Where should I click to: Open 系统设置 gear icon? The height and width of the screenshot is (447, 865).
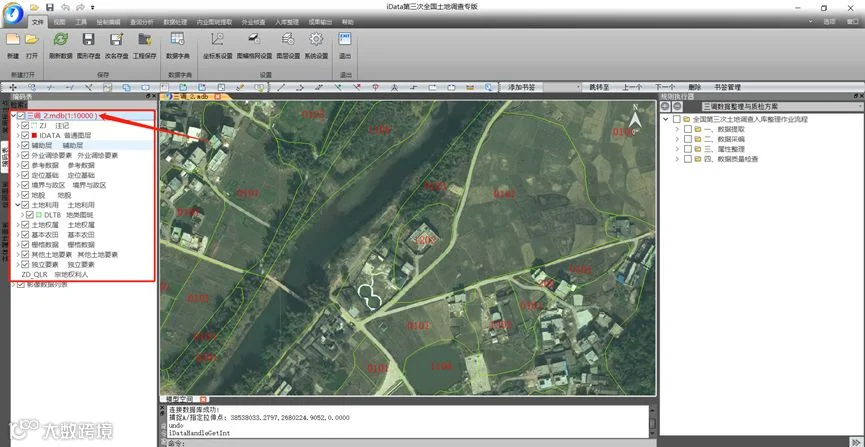[x=316, y=40]
